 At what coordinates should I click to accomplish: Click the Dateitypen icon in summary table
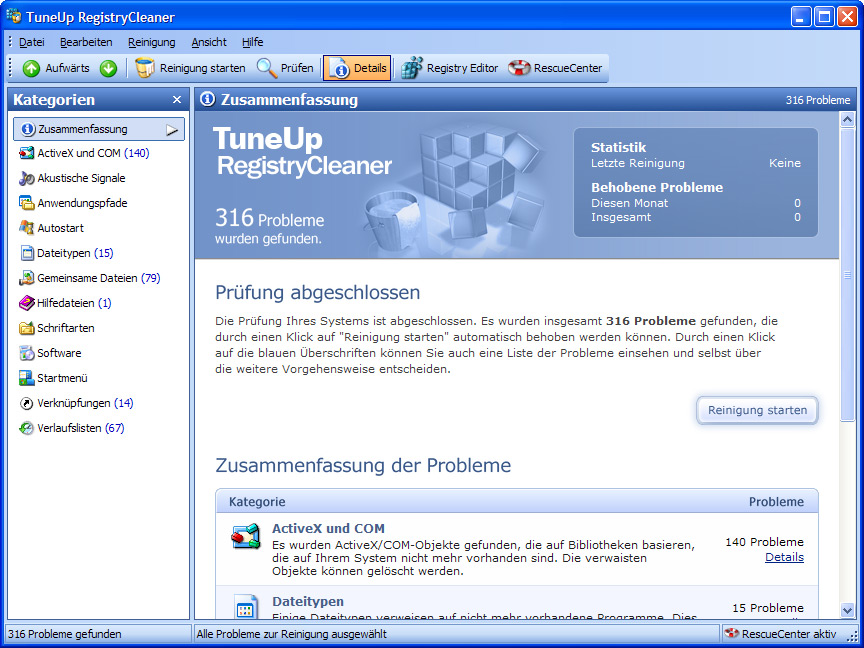[245, 606]
